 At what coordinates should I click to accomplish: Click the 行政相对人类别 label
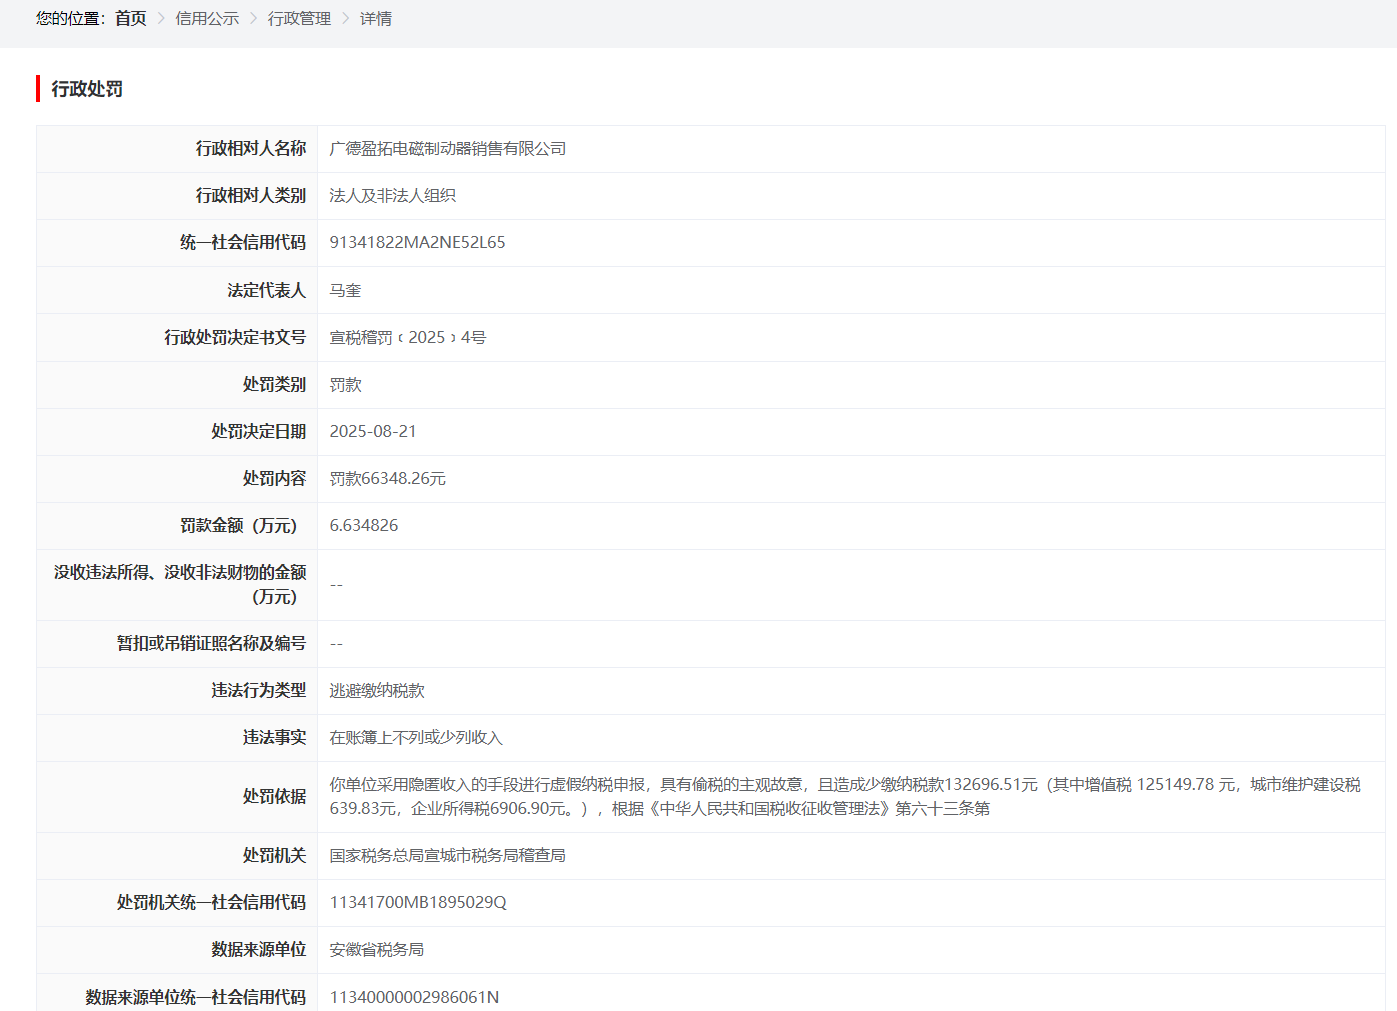coord(251,196)
